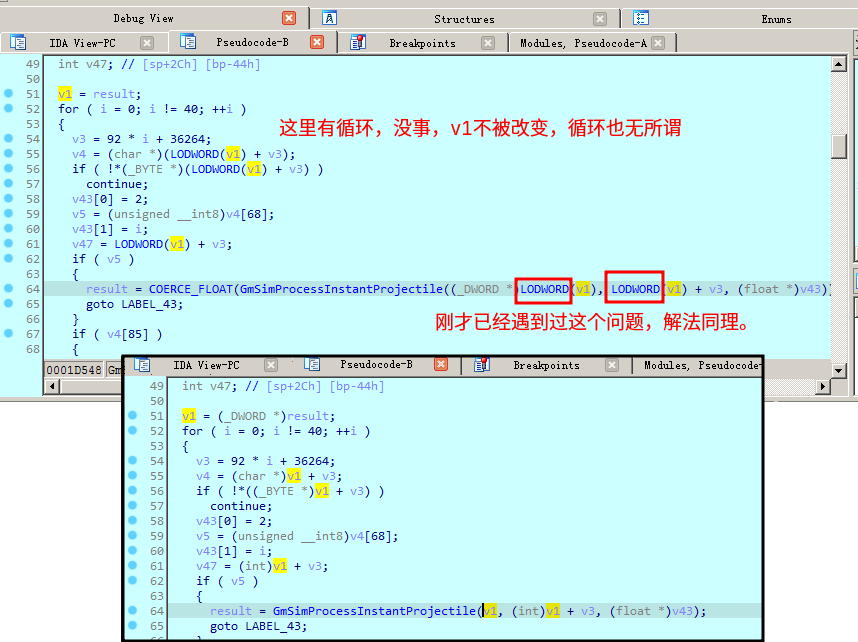Click second LODWORD macro on line 64
Viewport: 858px width, 642px height.
[x=635, y=289]
